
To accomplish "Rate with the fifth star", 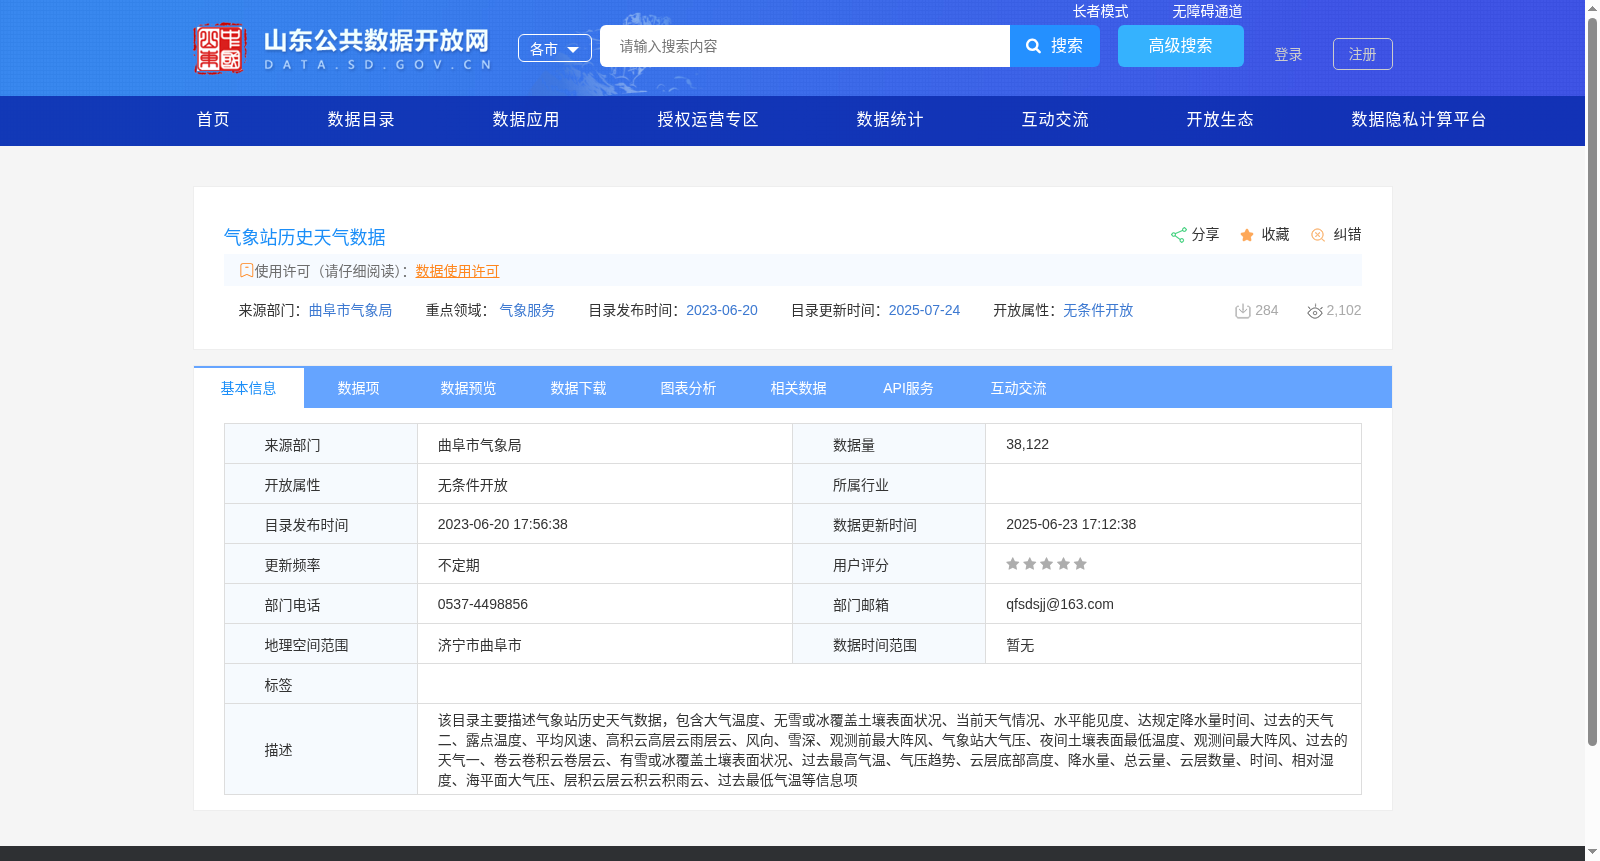I will (1080, 564).
